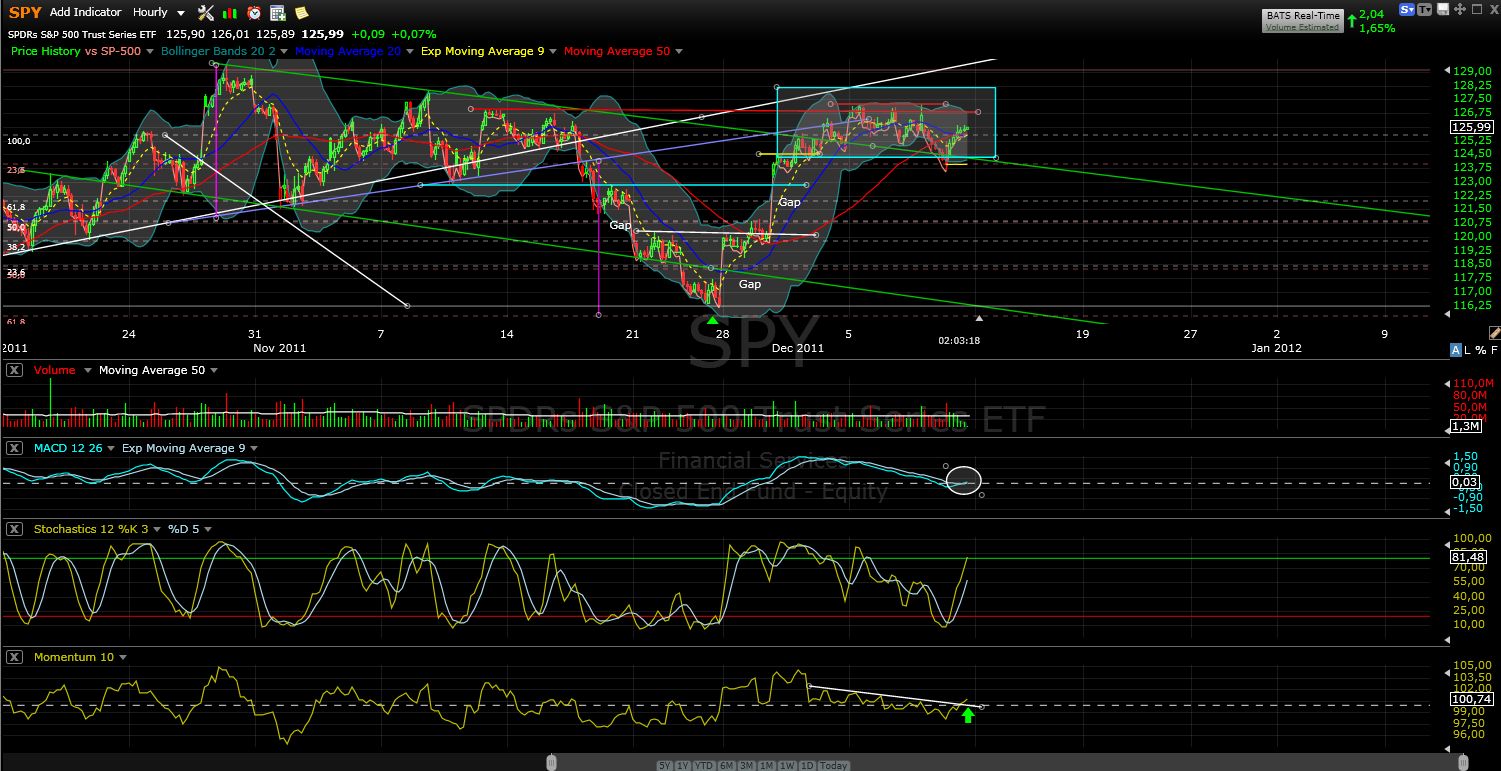Expand volume Moving Average 50 options
Screen dimensions: 1501x771
point(214,371)
